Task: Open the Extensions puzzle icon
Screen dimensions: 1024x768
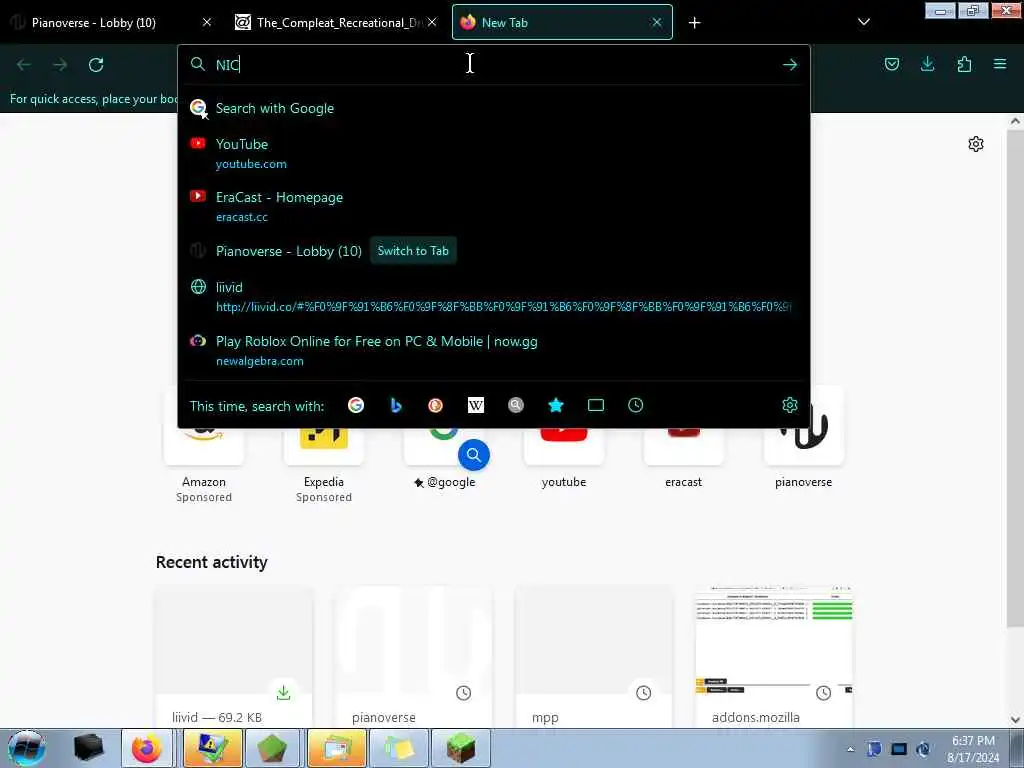Action: click(964, 64)
